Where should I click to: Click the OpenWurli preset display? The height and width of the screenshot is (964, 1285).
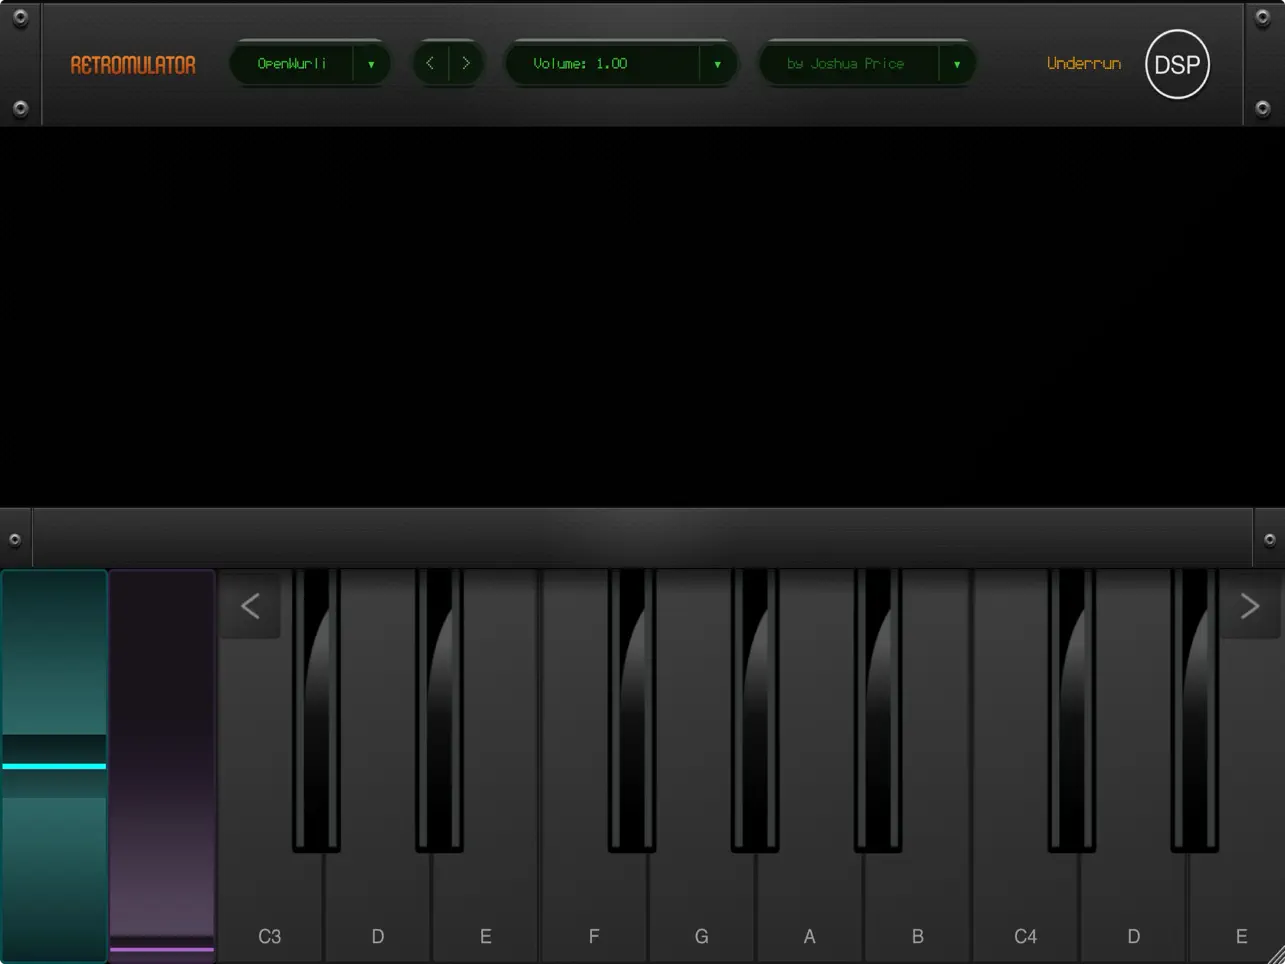pyautogui.click(x=292, y=63)
